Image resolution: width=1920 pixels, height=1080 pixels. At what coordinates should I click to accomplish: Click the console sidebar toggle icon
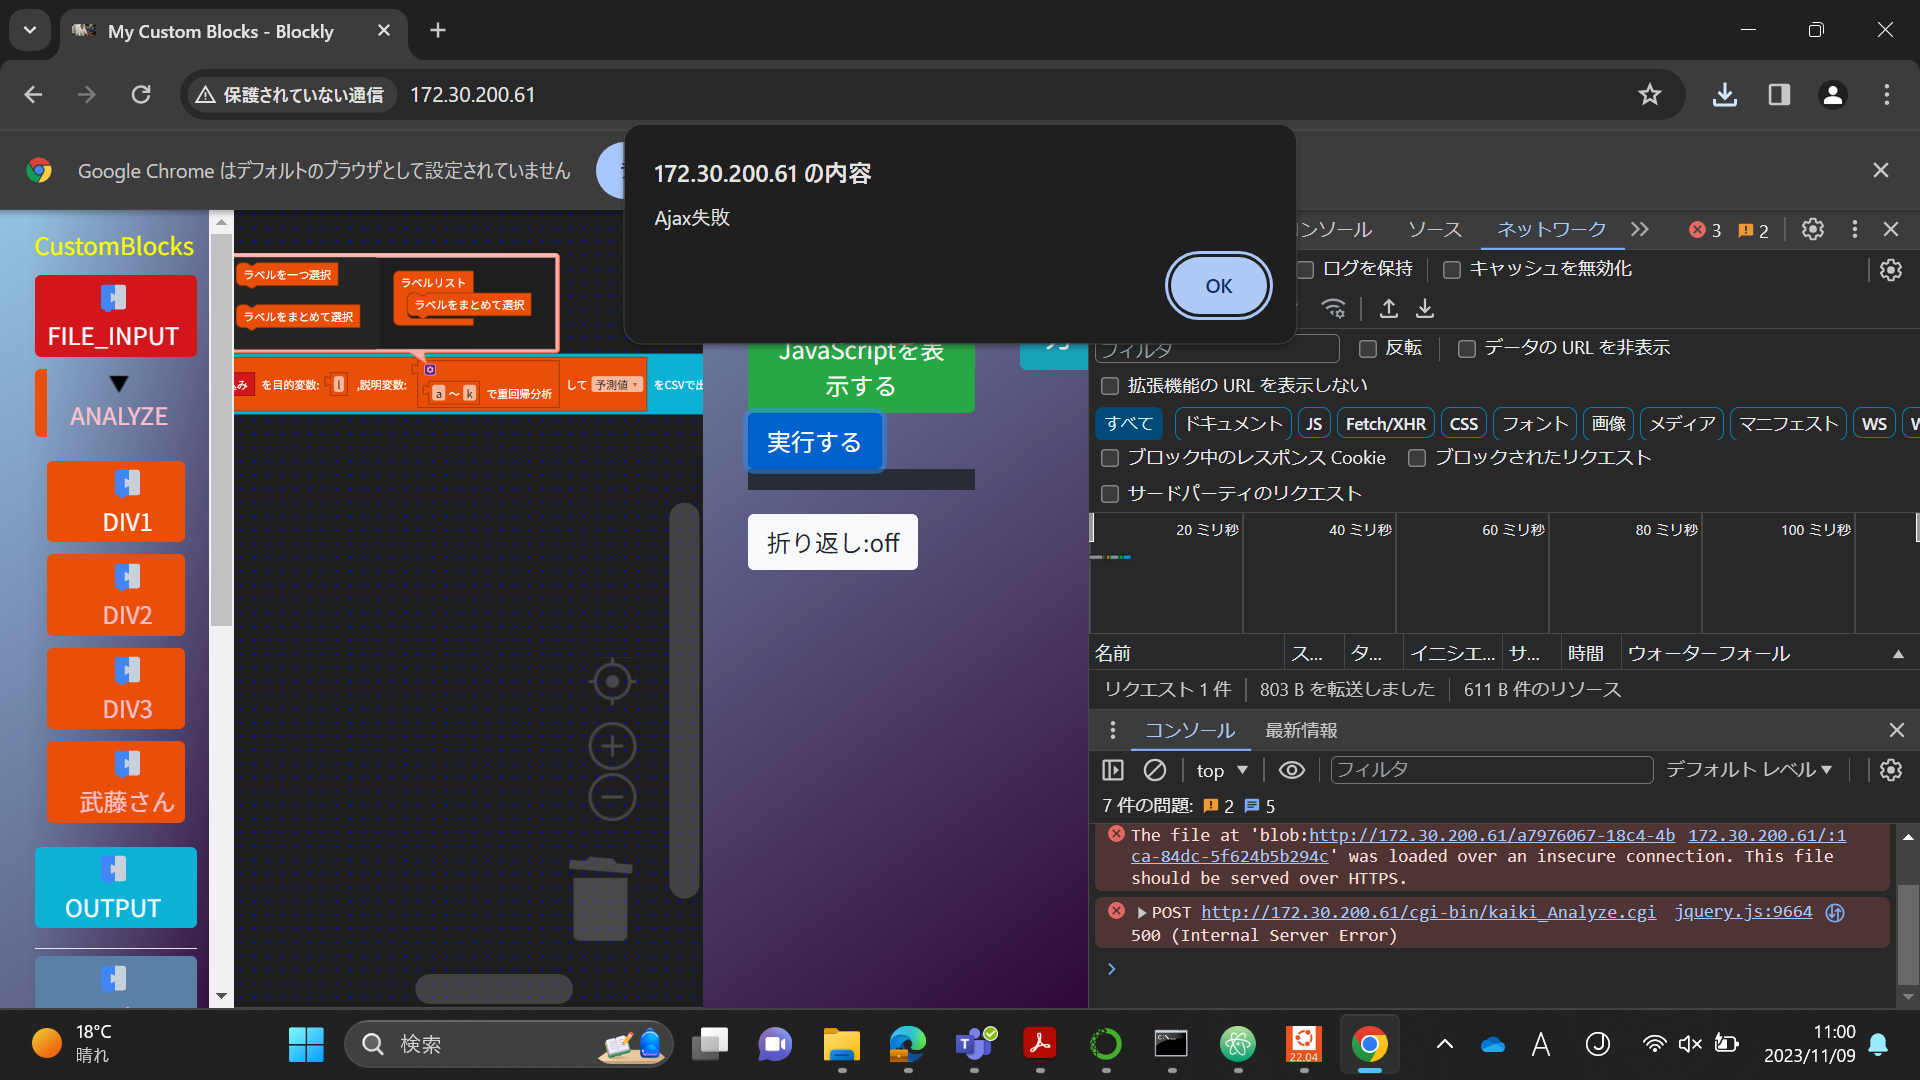tap(1113, 770)
